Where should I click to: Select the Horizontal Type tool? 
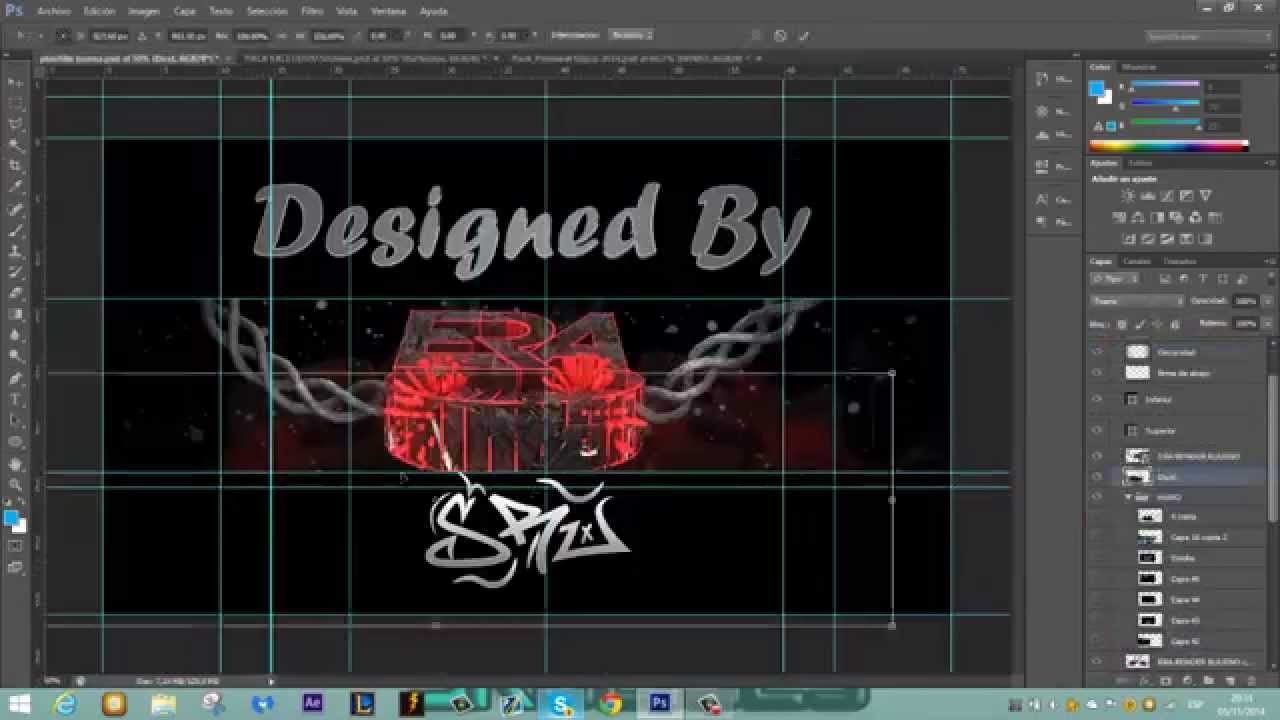tap(15, 399)
